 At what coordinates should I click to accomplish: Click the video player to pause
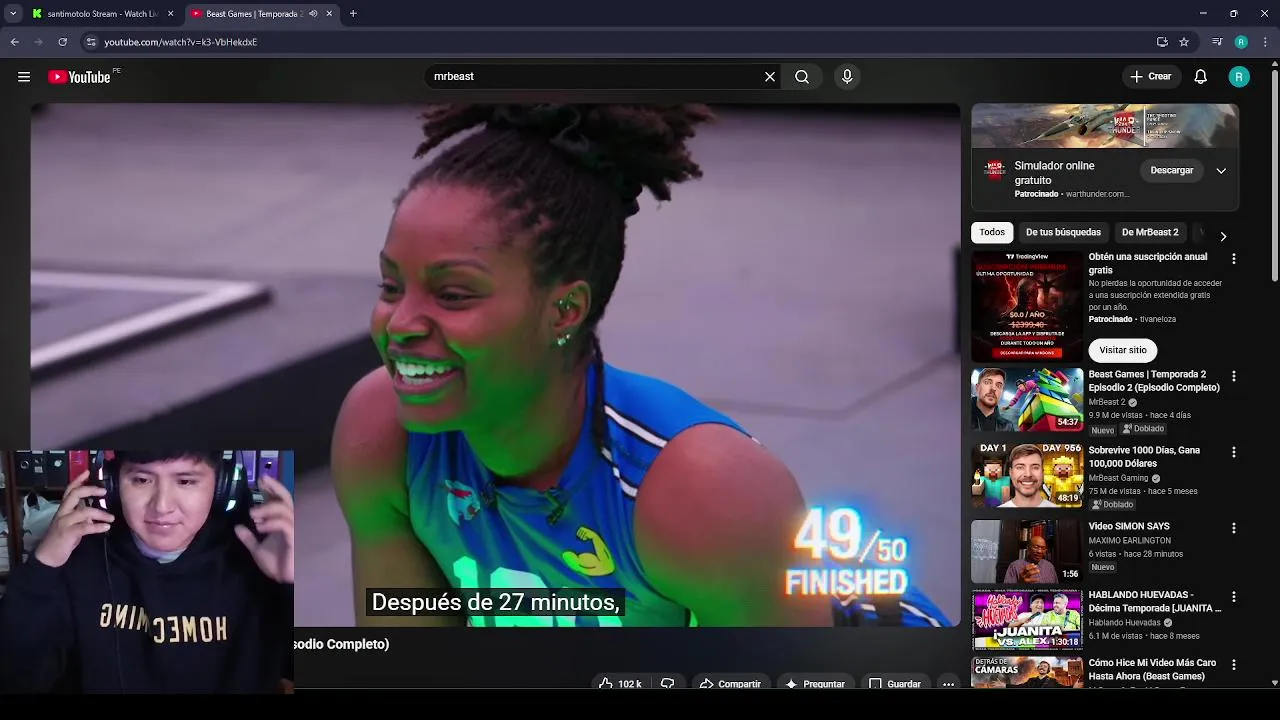(x=495, y=365)
